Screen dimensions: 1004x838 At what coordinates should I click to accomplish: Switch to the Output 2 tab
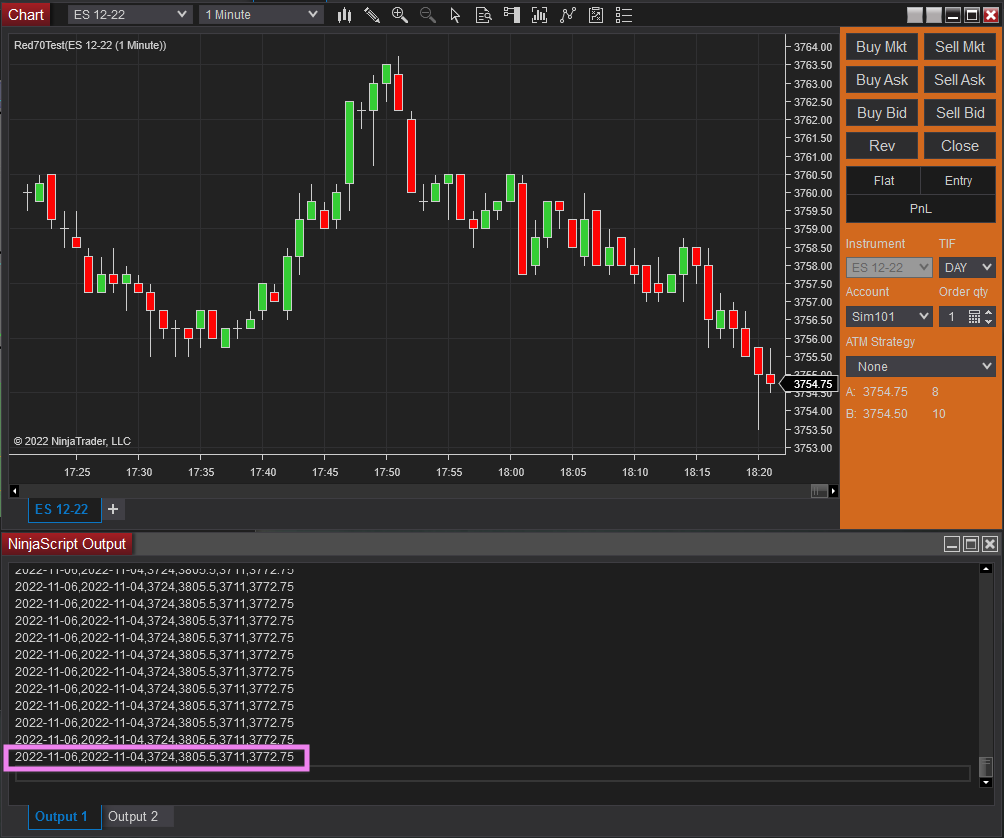click(133, 817)
